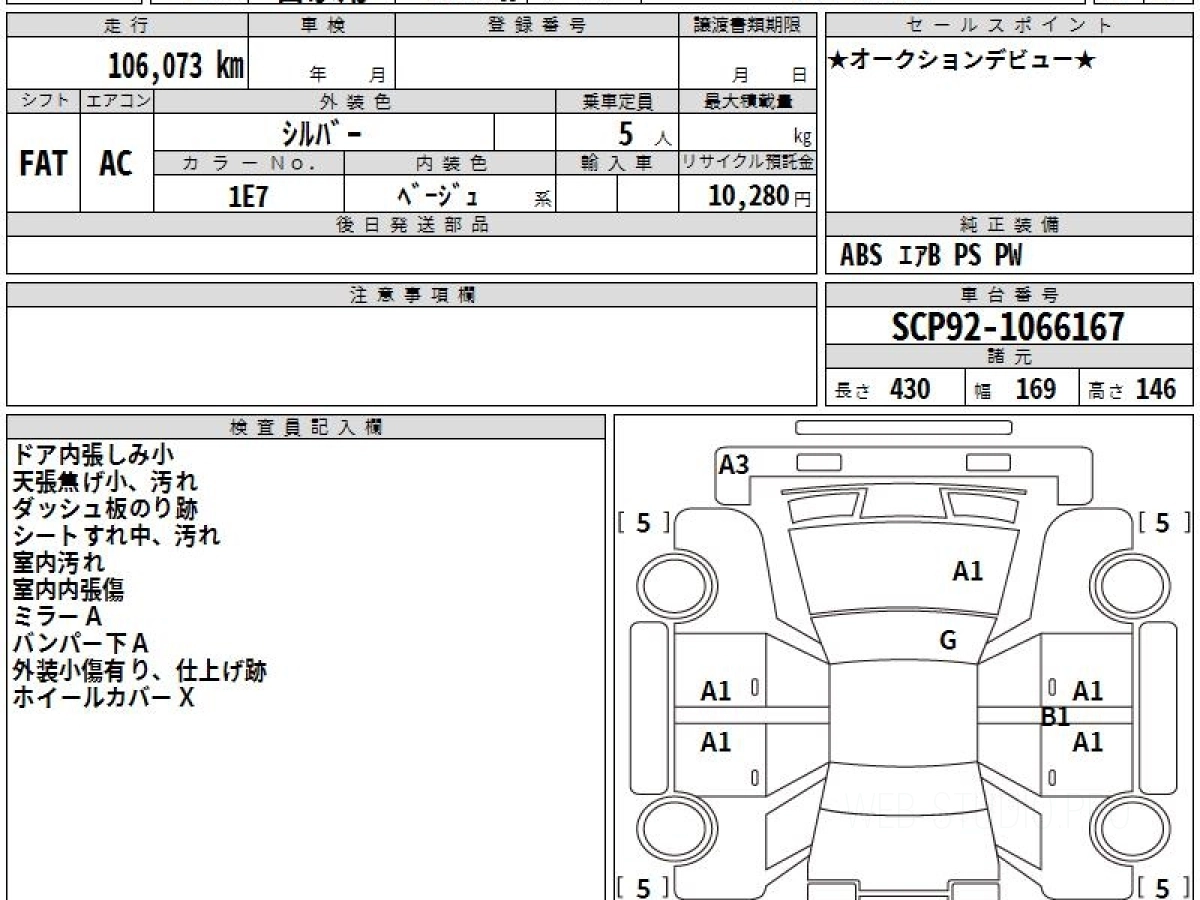Click the ★オークションデビュー★ sales point text
The height and width of the screenshot is (900, 1200).
(962, 61)
